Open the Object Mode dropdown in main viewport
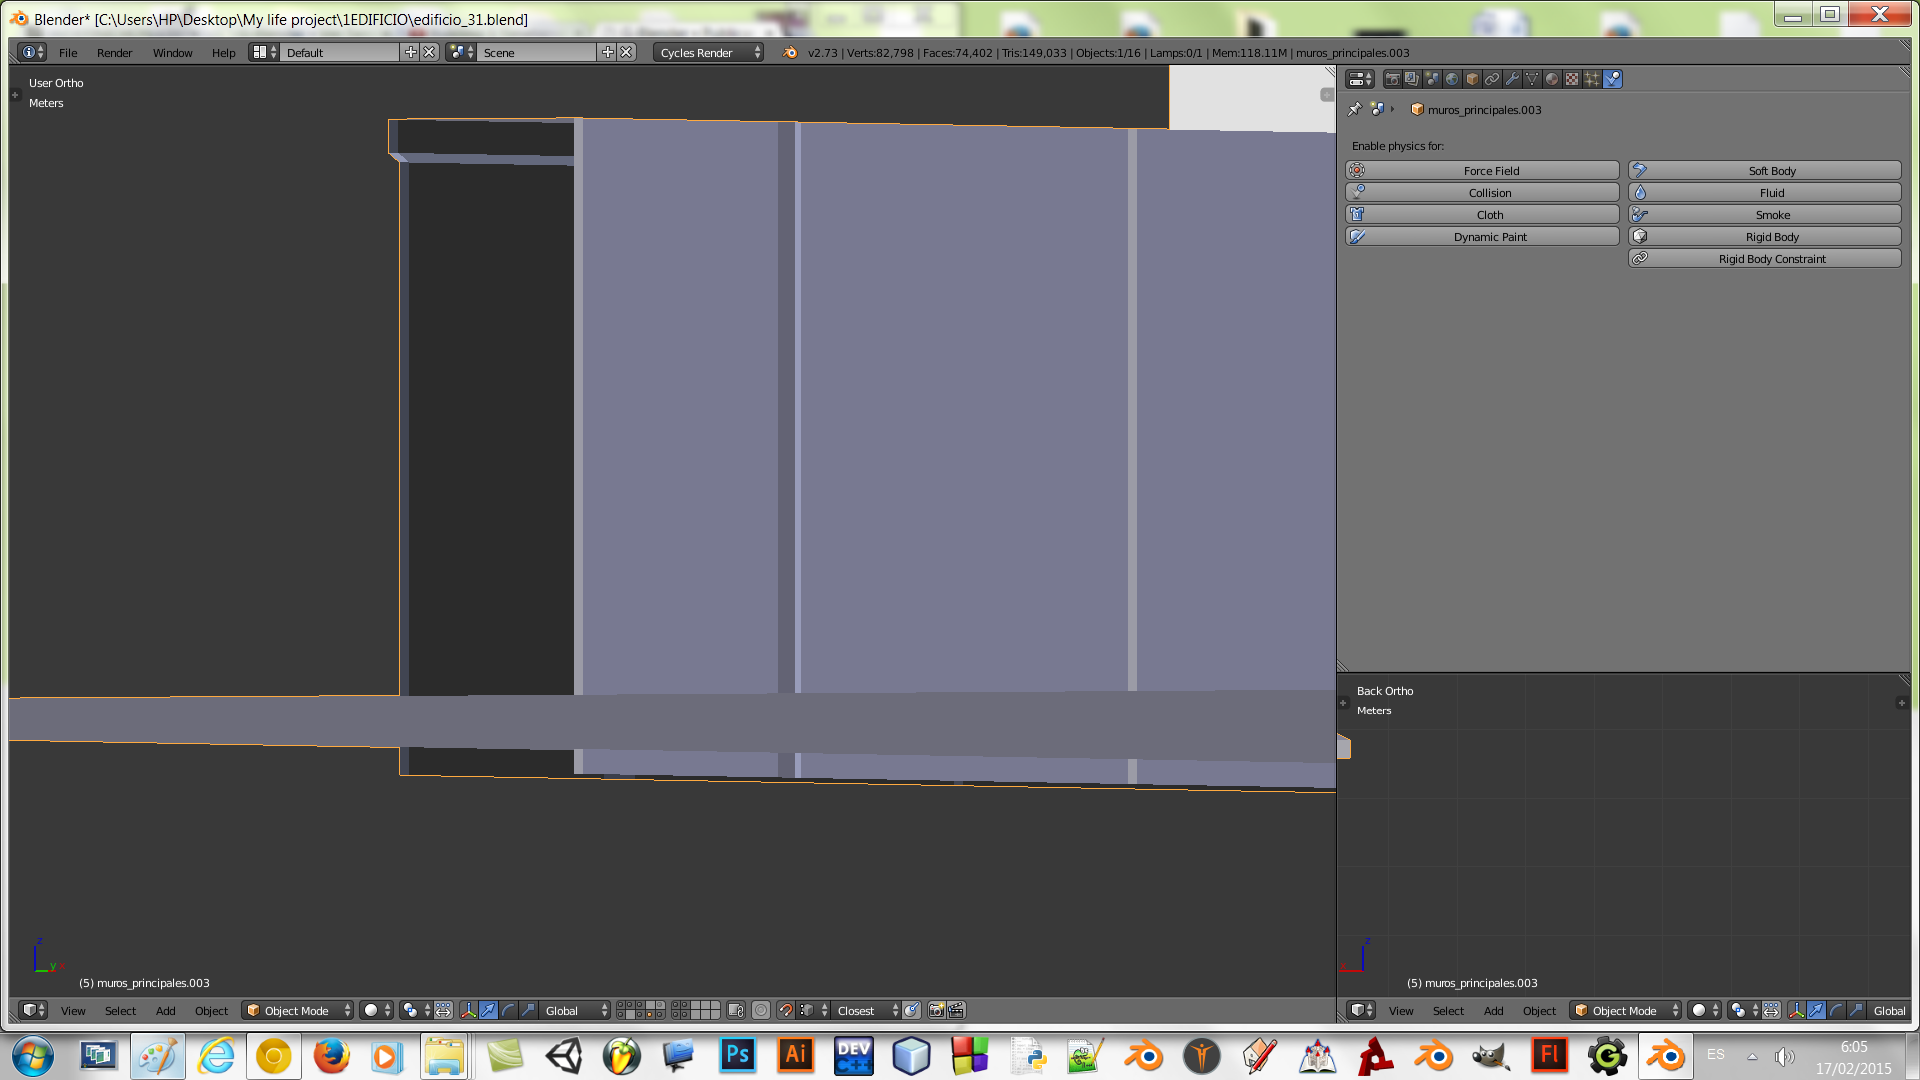Screen dimensions: 1920x1080 coord(298,1010)
